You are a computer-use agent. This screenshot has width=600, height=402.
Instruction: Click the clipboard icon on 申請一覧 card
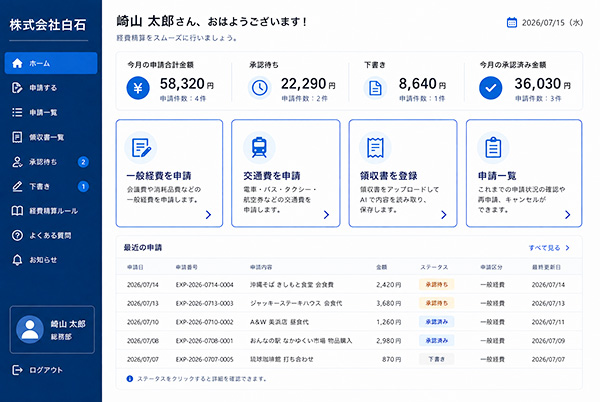click(x=493, y=148)
